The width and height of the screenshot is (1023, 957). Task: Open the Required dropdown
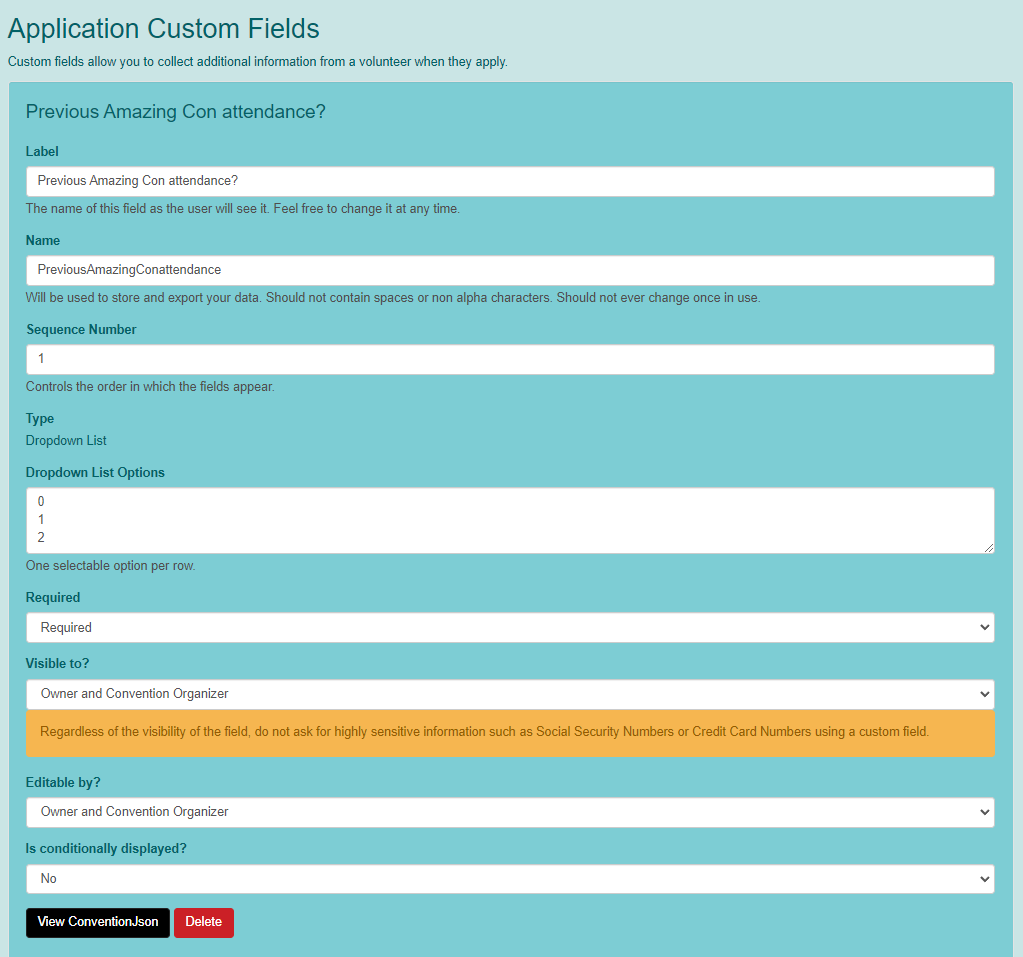[x=510, y=628]
